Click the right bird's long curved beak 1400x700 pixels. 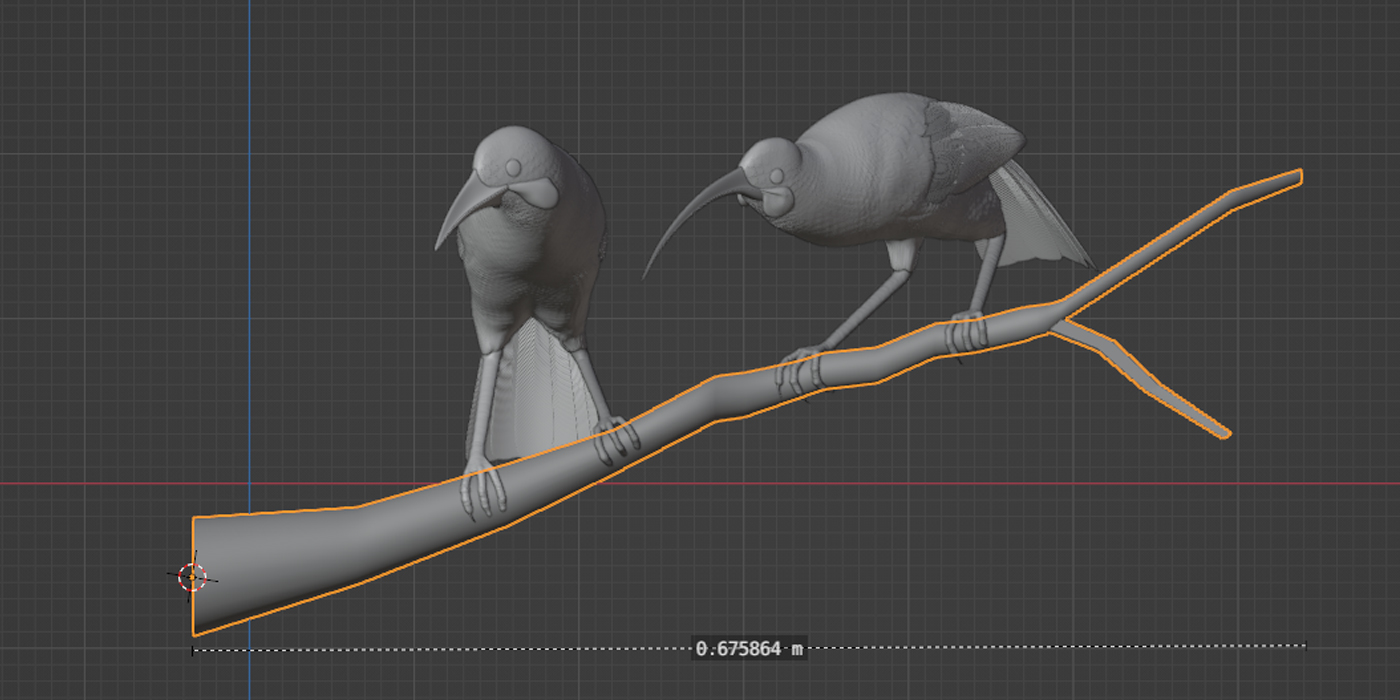pos(690,215)
